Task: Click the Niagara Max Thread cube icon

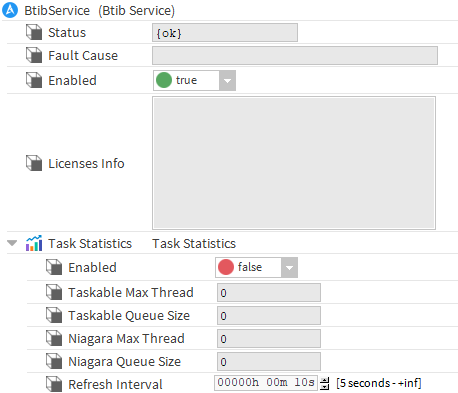Action: pyautogui.click(x=54, y=338)
